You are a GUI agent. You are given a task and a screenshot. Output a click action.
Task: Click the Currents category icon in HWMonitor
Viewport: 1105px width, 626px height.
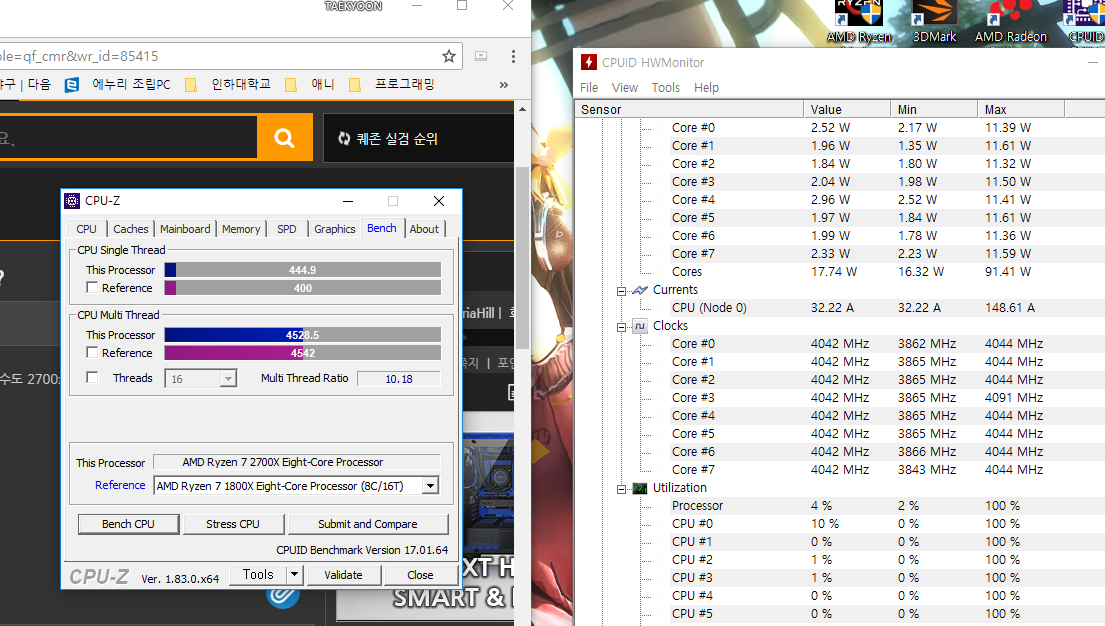click(640, 290)
